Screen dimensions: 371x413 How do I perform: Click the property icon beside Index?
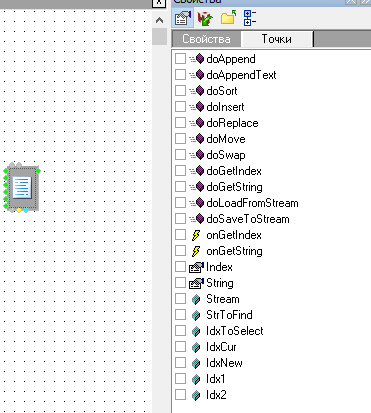[196, 267]
